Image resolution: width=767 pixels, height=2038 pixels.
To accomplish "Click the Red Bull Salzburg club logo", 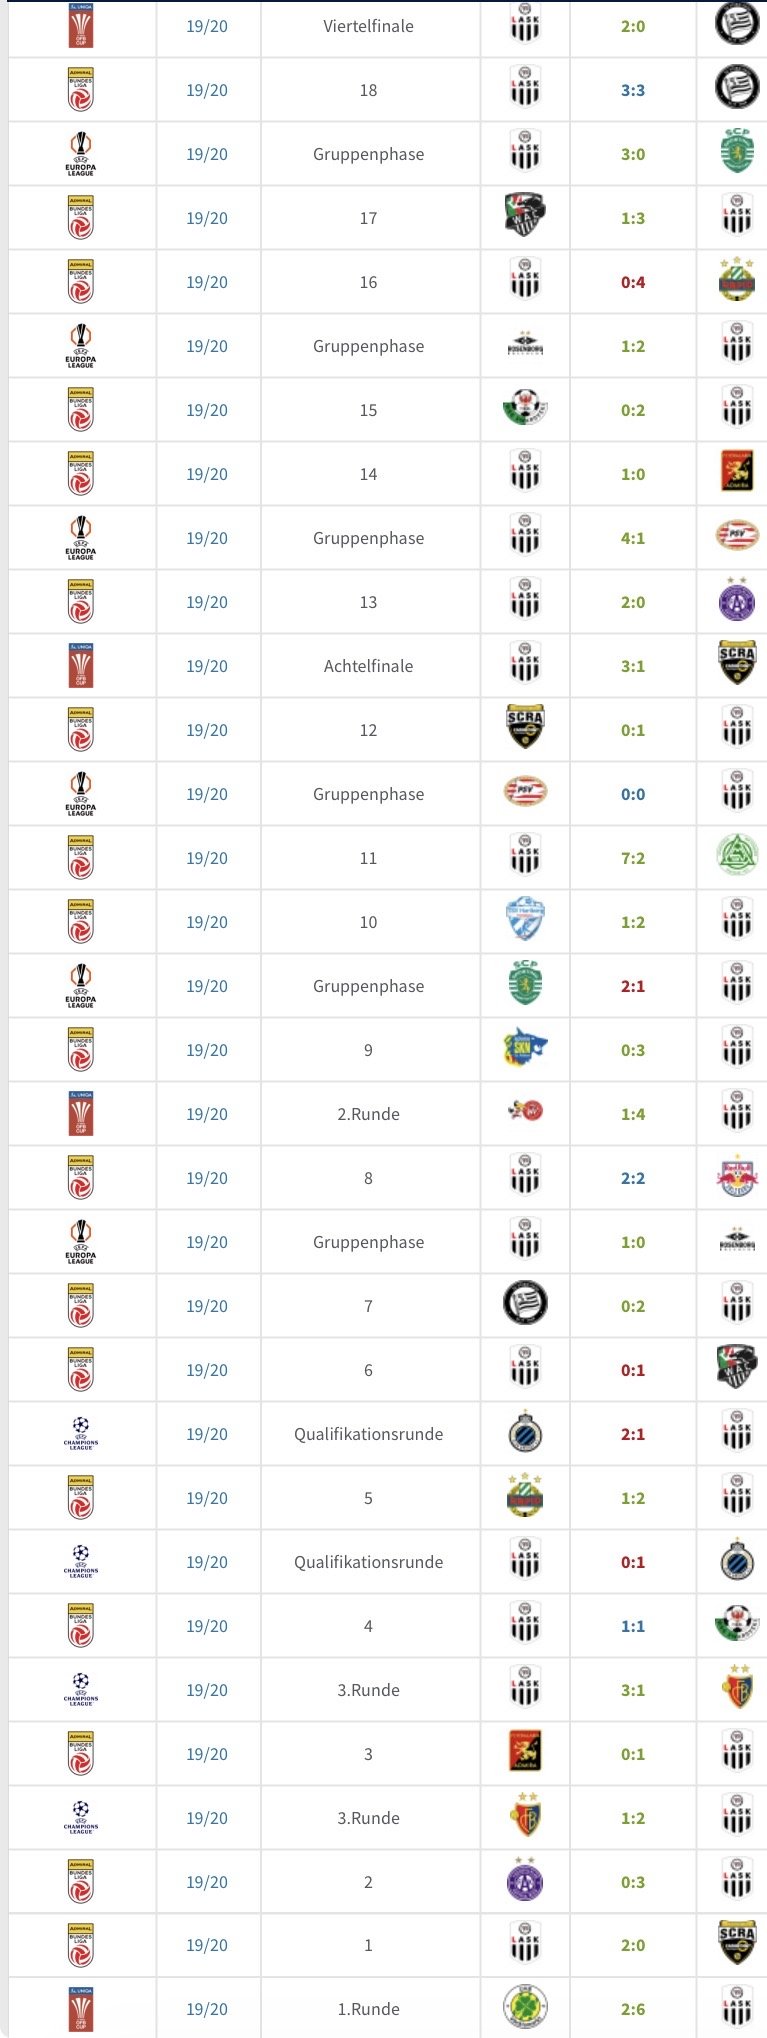I will (x=737, y=1178).
